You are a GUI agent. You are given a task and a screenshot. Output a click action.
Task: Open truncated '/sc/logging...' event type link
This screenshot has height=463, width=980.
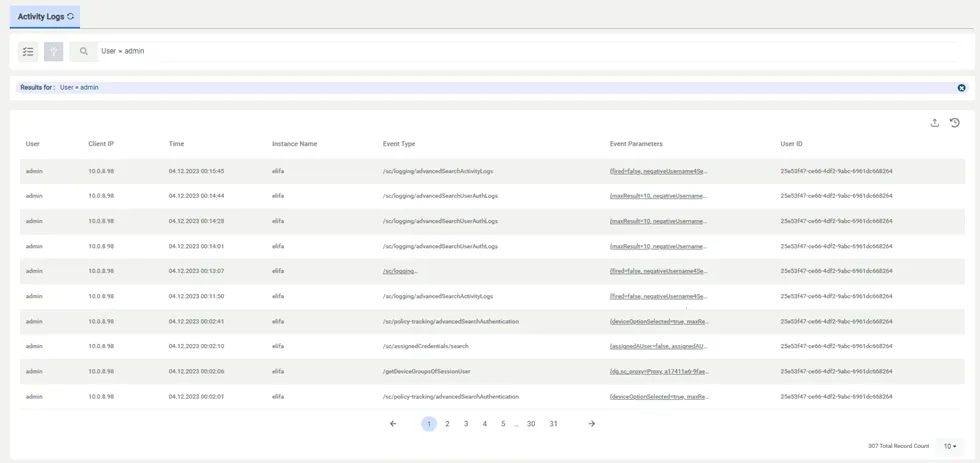coord(400,271)
